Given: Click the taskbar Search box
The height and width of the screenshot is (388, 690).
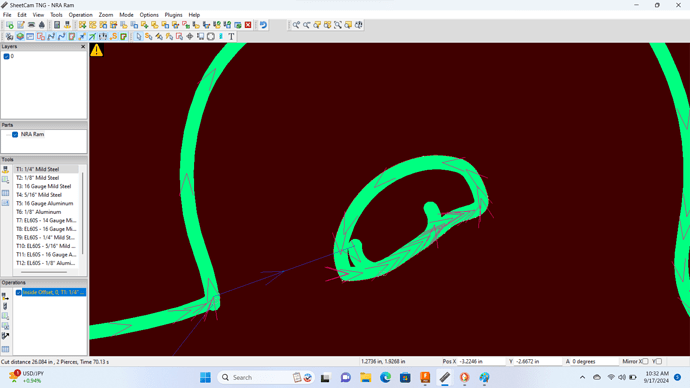Looking at the screenshot, I should click(x=265, y=377).
